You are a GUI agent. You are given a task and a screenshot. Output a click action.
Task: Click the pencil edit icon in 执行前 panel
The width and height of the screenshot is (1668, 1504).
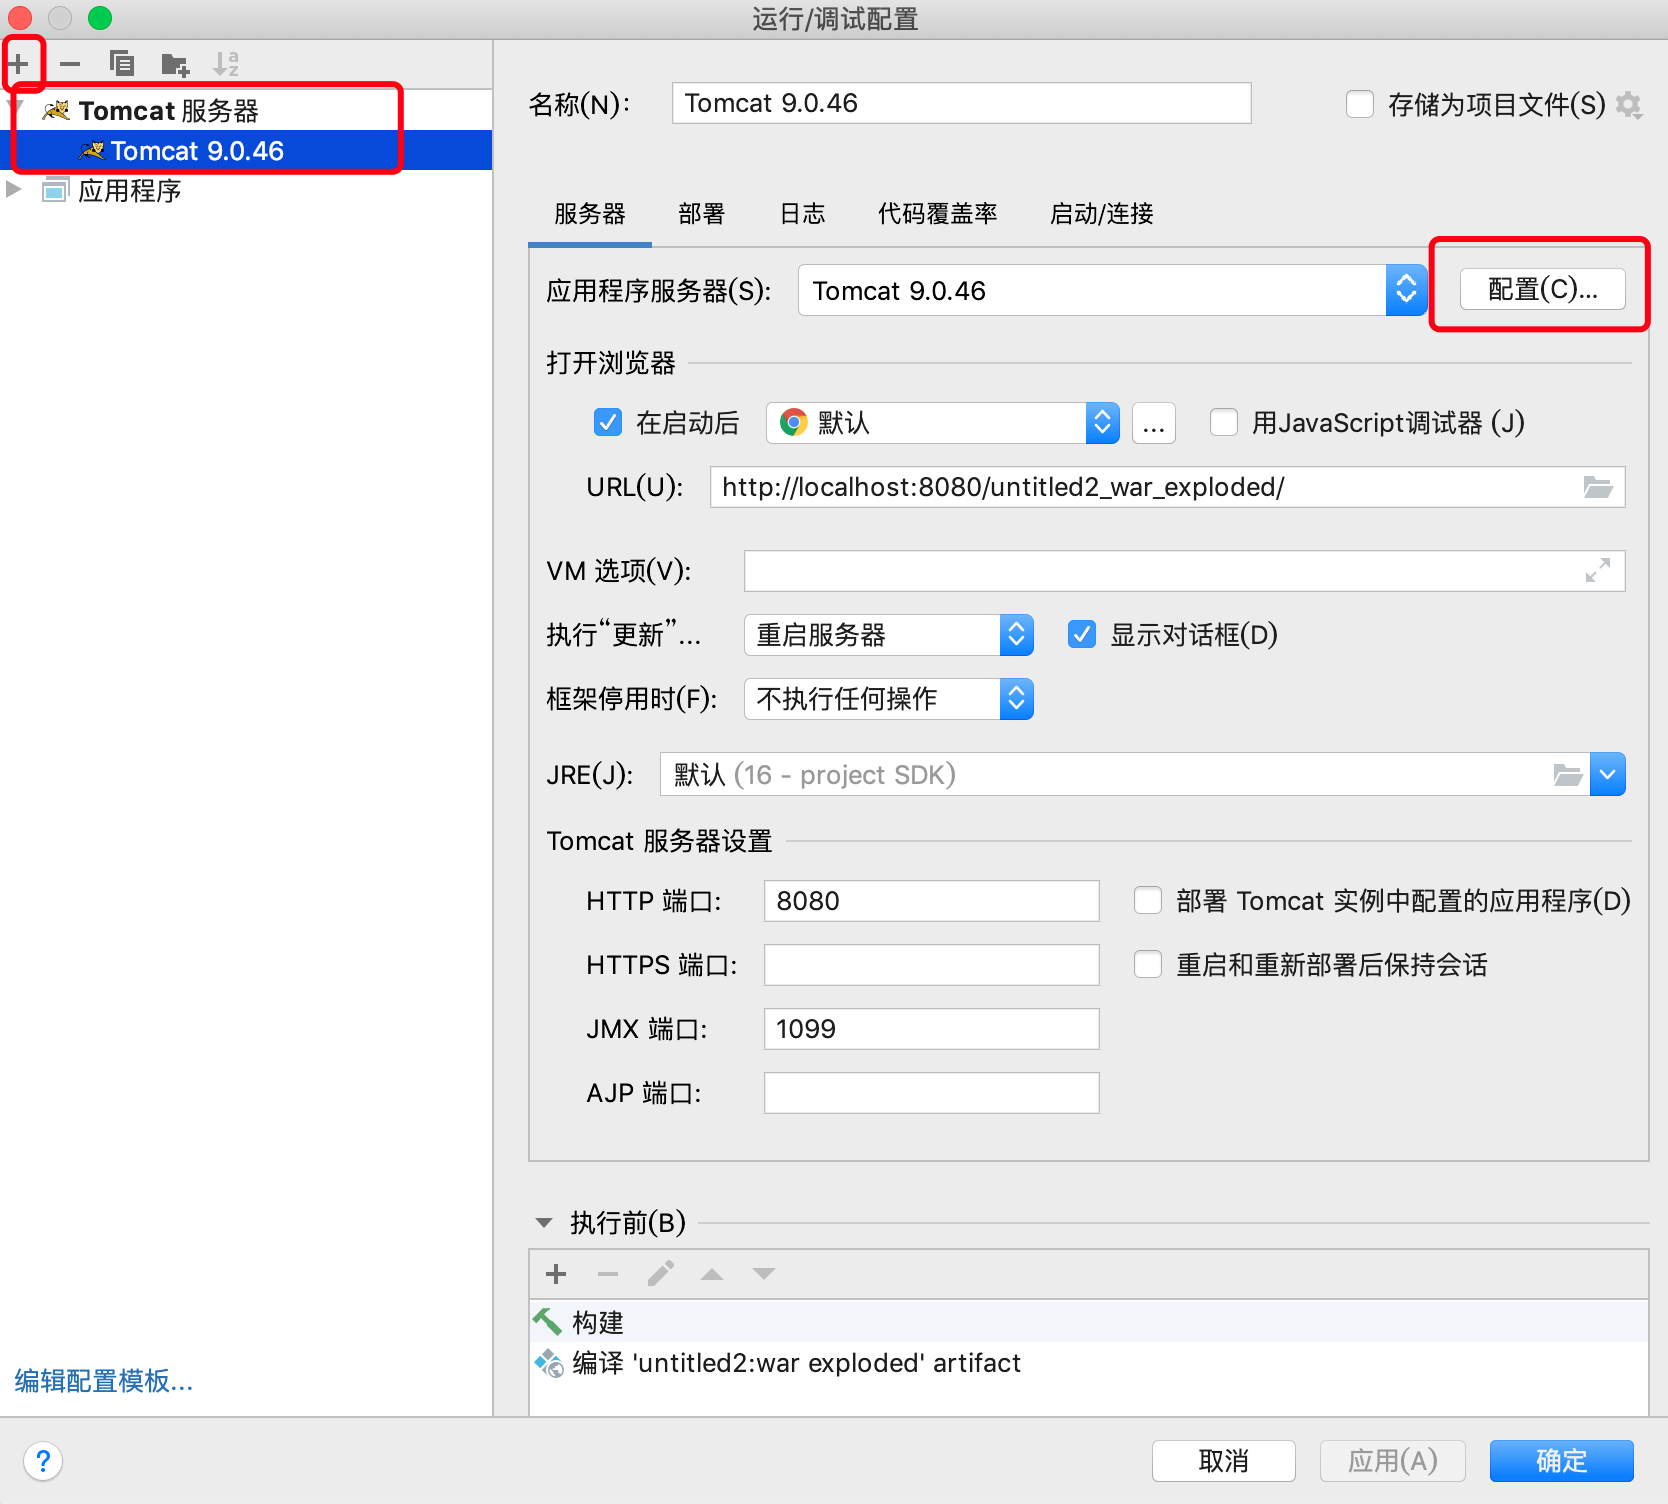tap(660, 1273)
